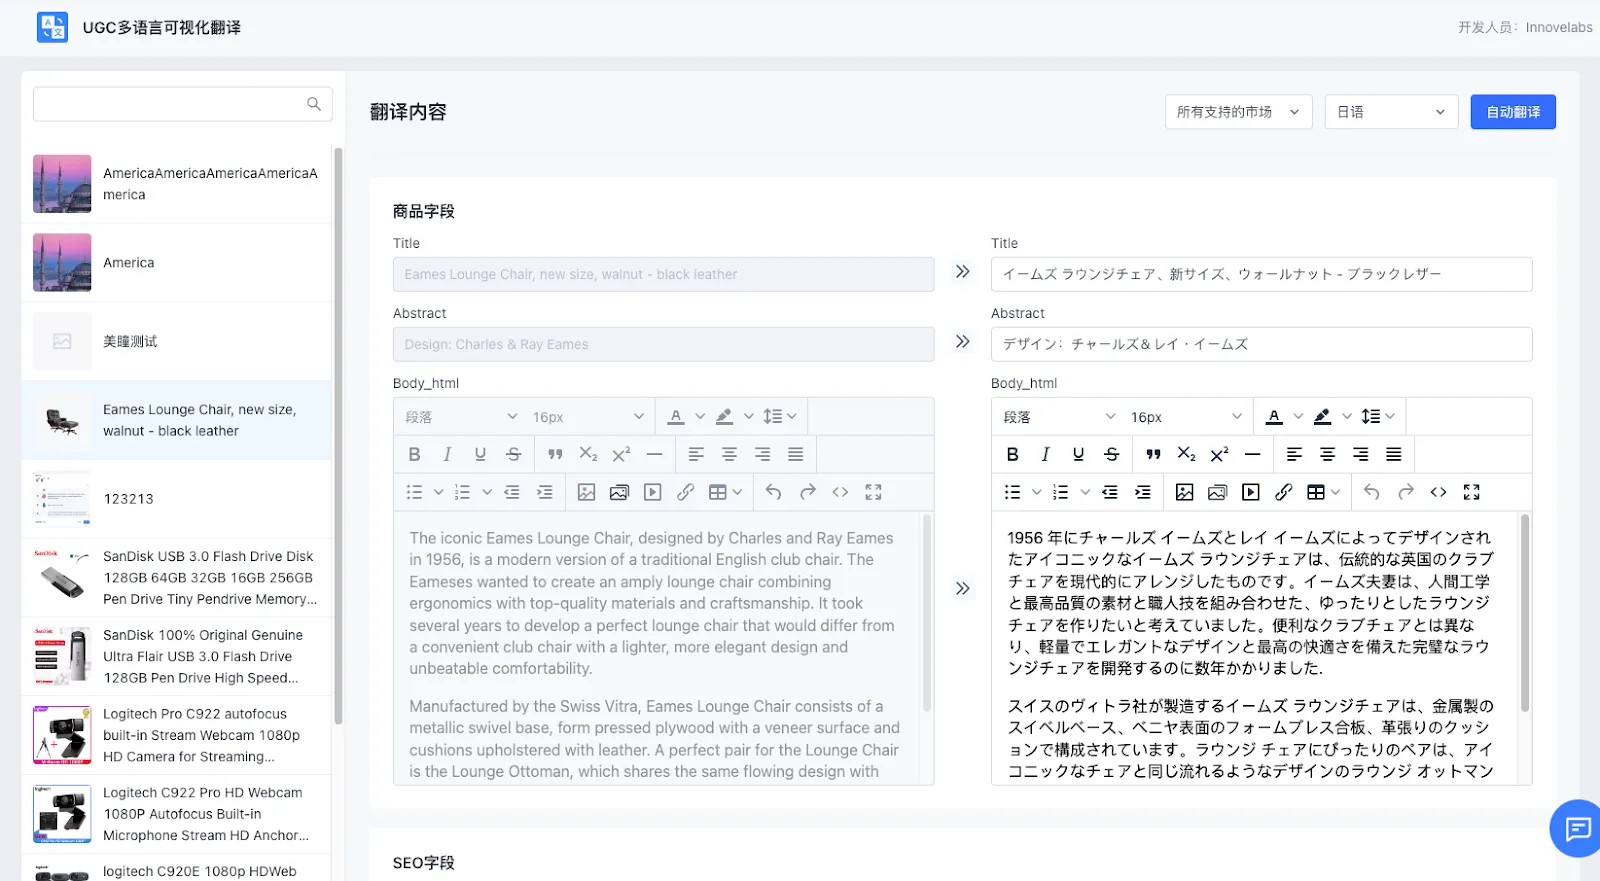Image resolution: width=1600 pixels, height=881 pixels.
Task: Toggle underline in the Japanese Body_html editor
Action: tap(1078, 454)
